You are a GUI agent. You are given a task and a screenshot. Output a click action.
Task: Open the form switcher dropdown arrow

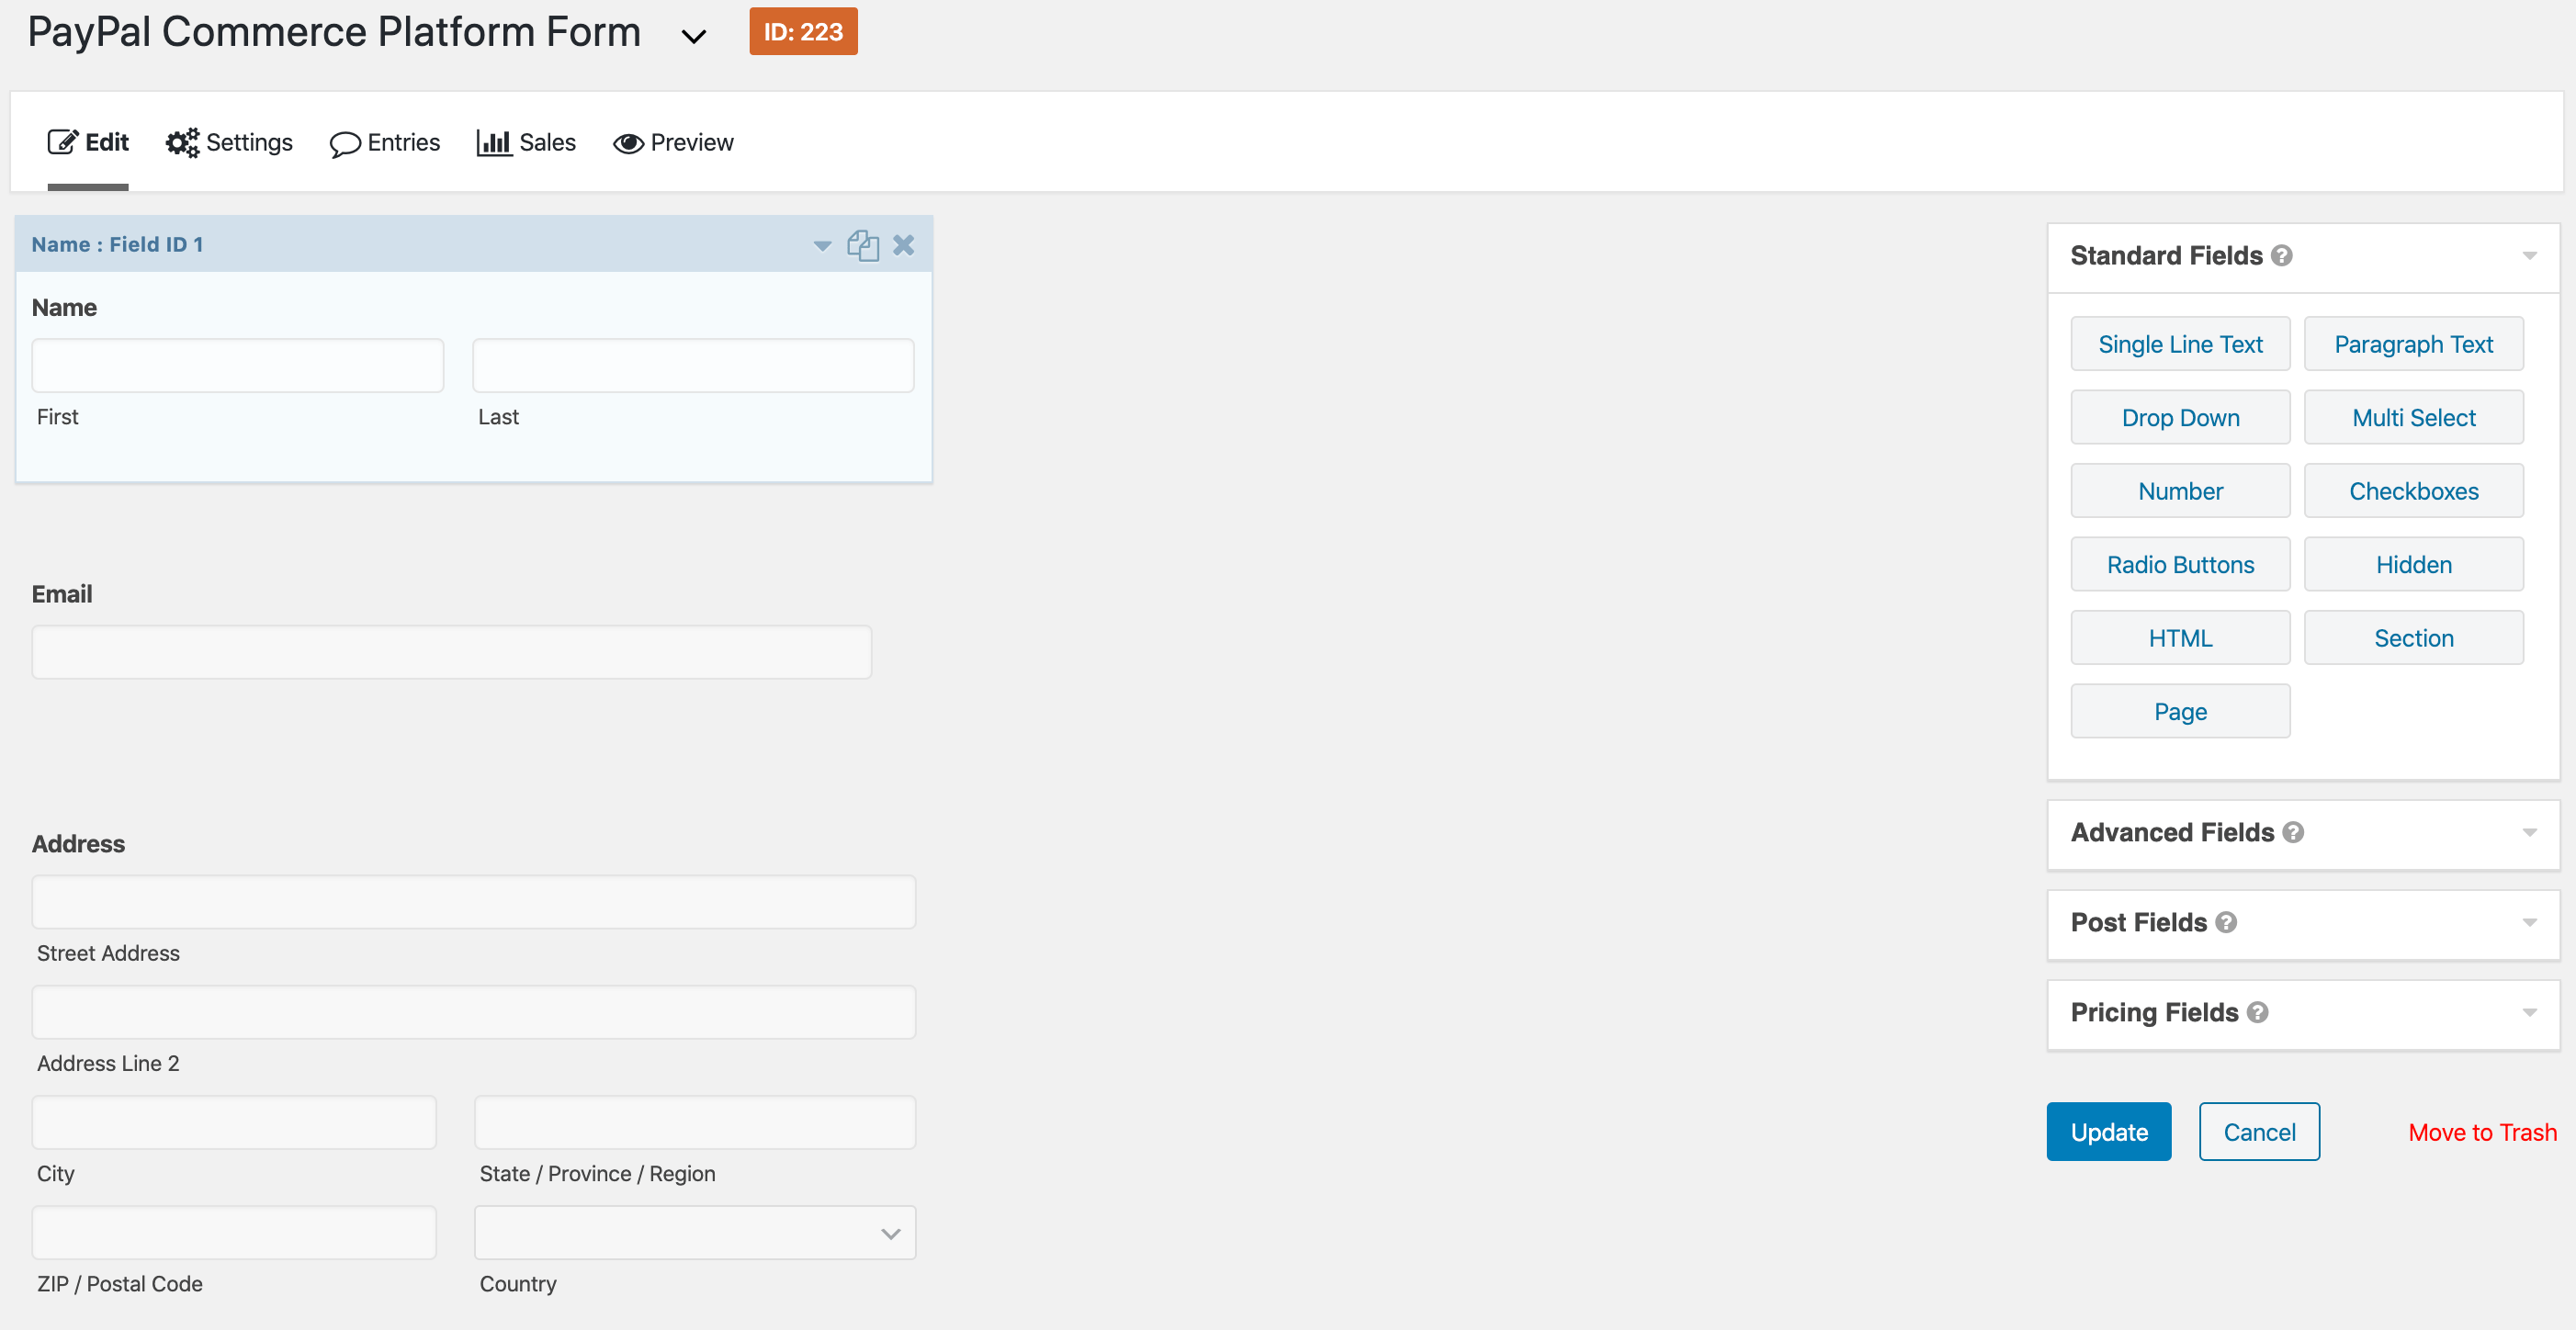(x=693, y=36)
